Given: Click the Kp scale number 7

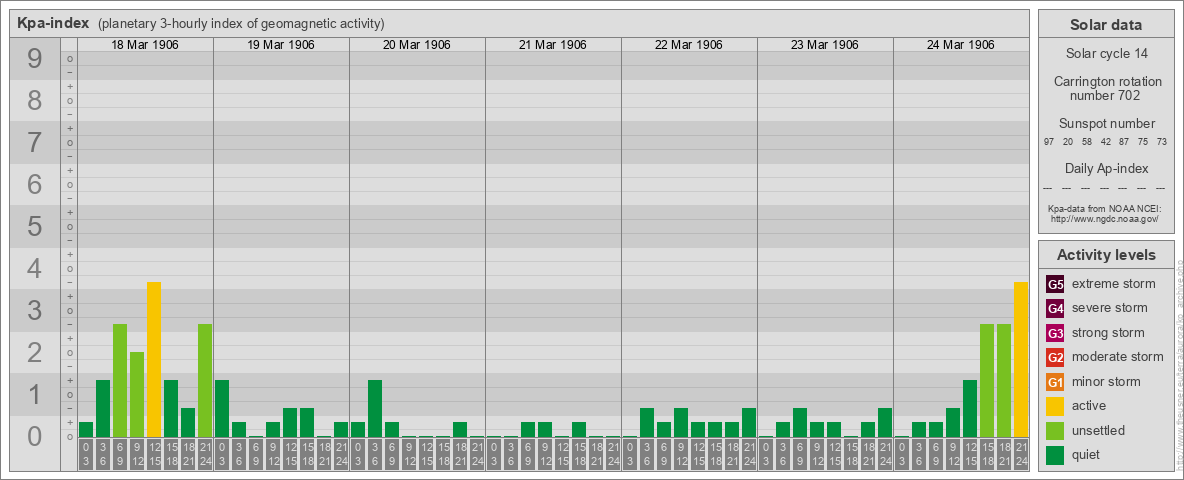Looking at the screenshot, I should 34,142.
